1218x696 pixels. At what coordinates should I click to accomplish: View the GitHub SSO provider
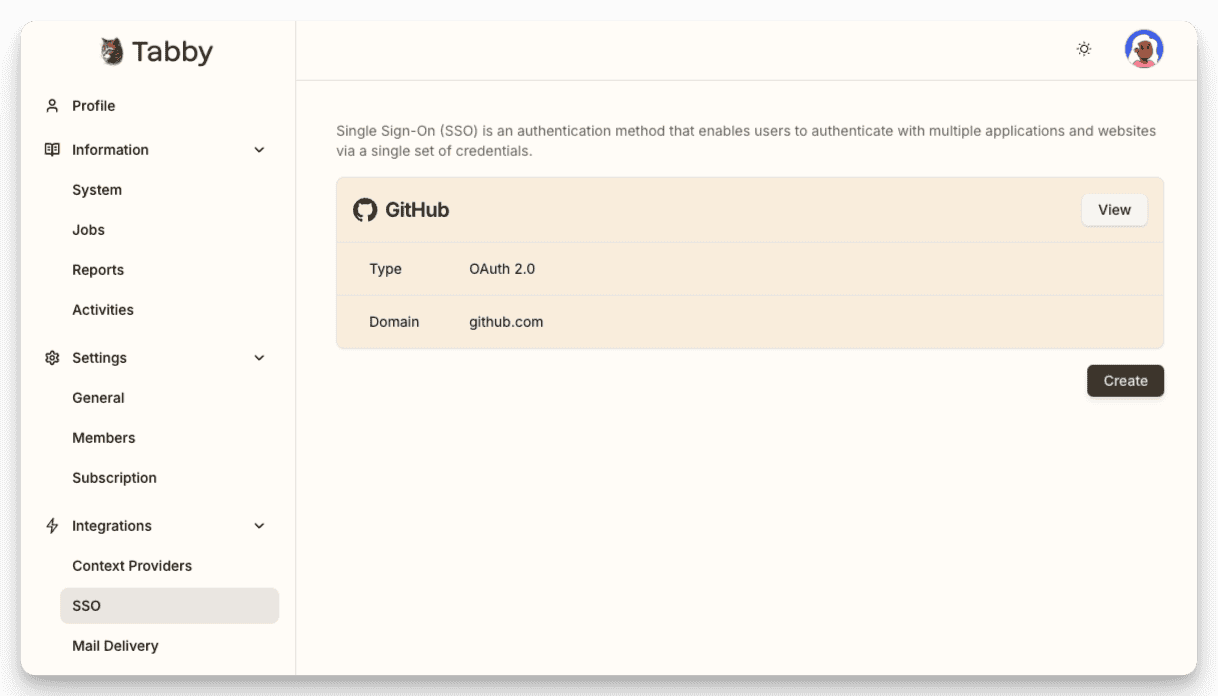coord(1114,210)
